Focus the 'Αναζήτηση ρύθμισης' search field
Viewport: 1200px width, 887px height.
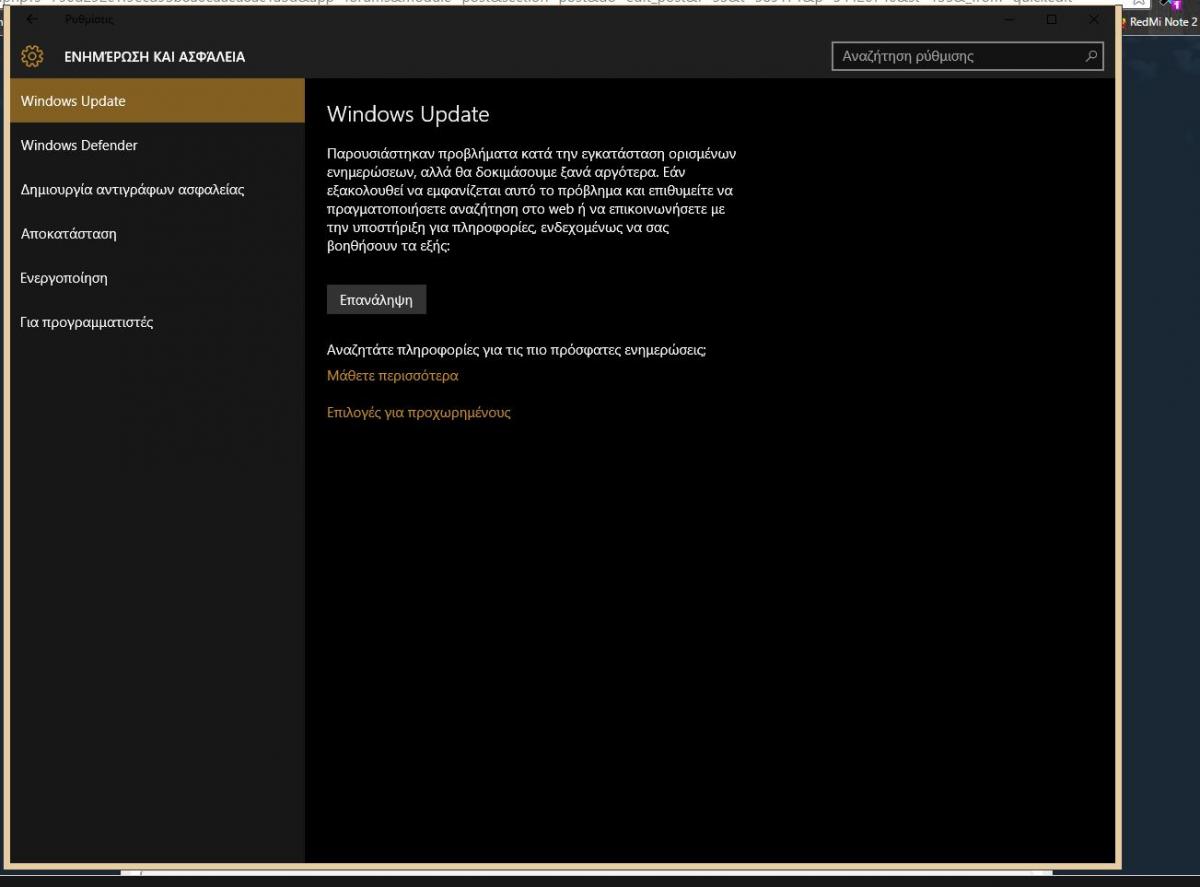967,56
